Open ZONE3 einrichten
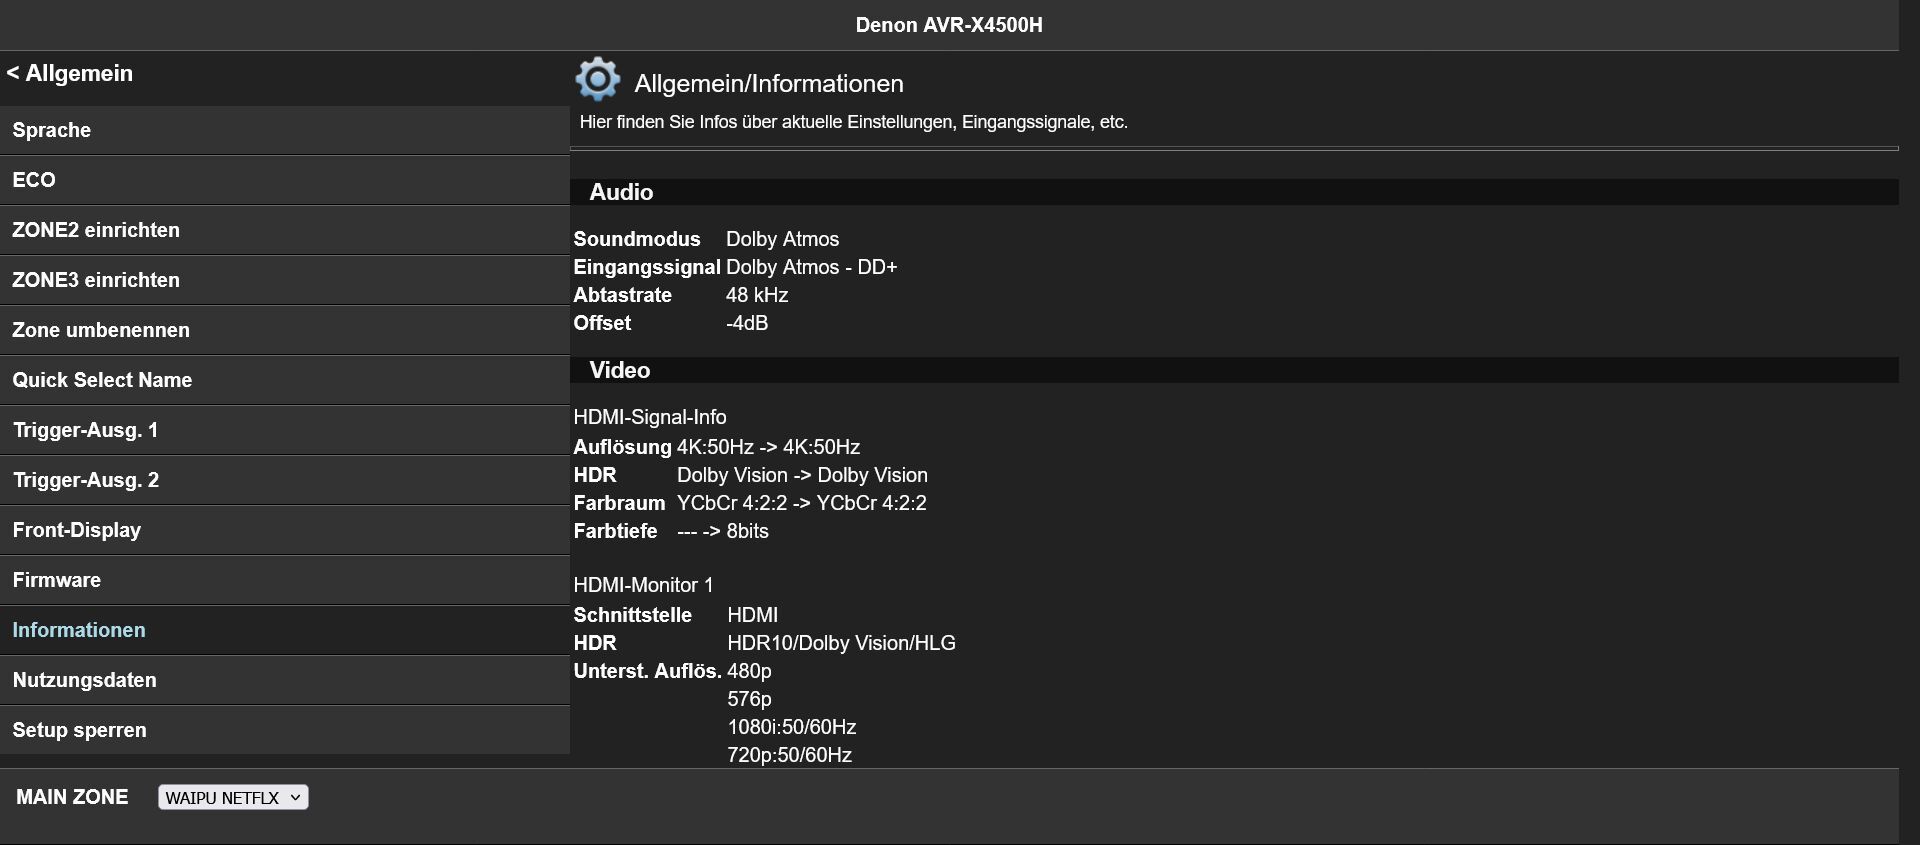The image size is (1920, 845). click(96, 280)
